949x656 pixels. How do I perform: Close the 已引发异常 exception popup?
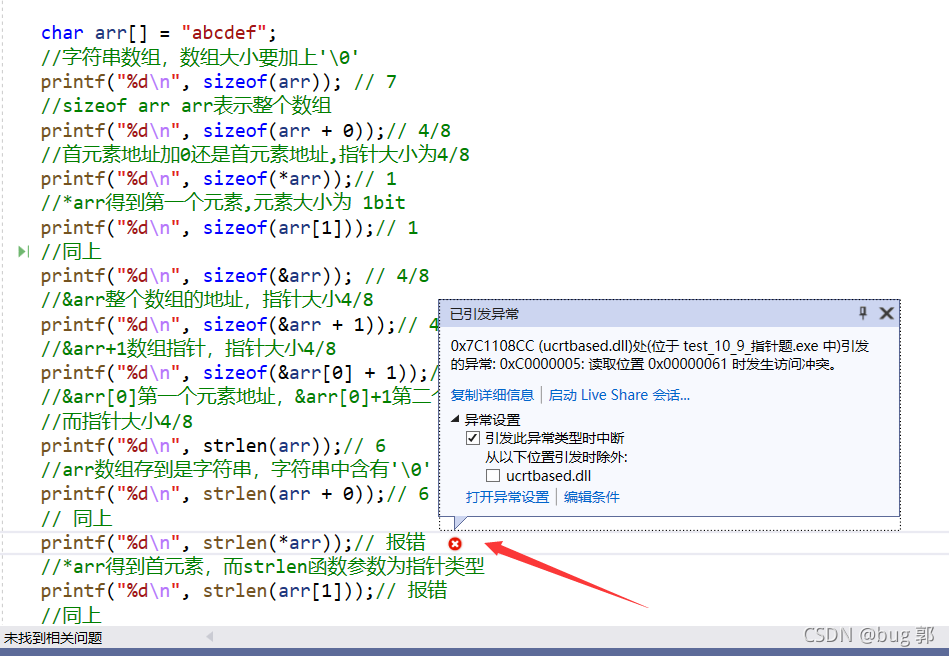(886, 313)
